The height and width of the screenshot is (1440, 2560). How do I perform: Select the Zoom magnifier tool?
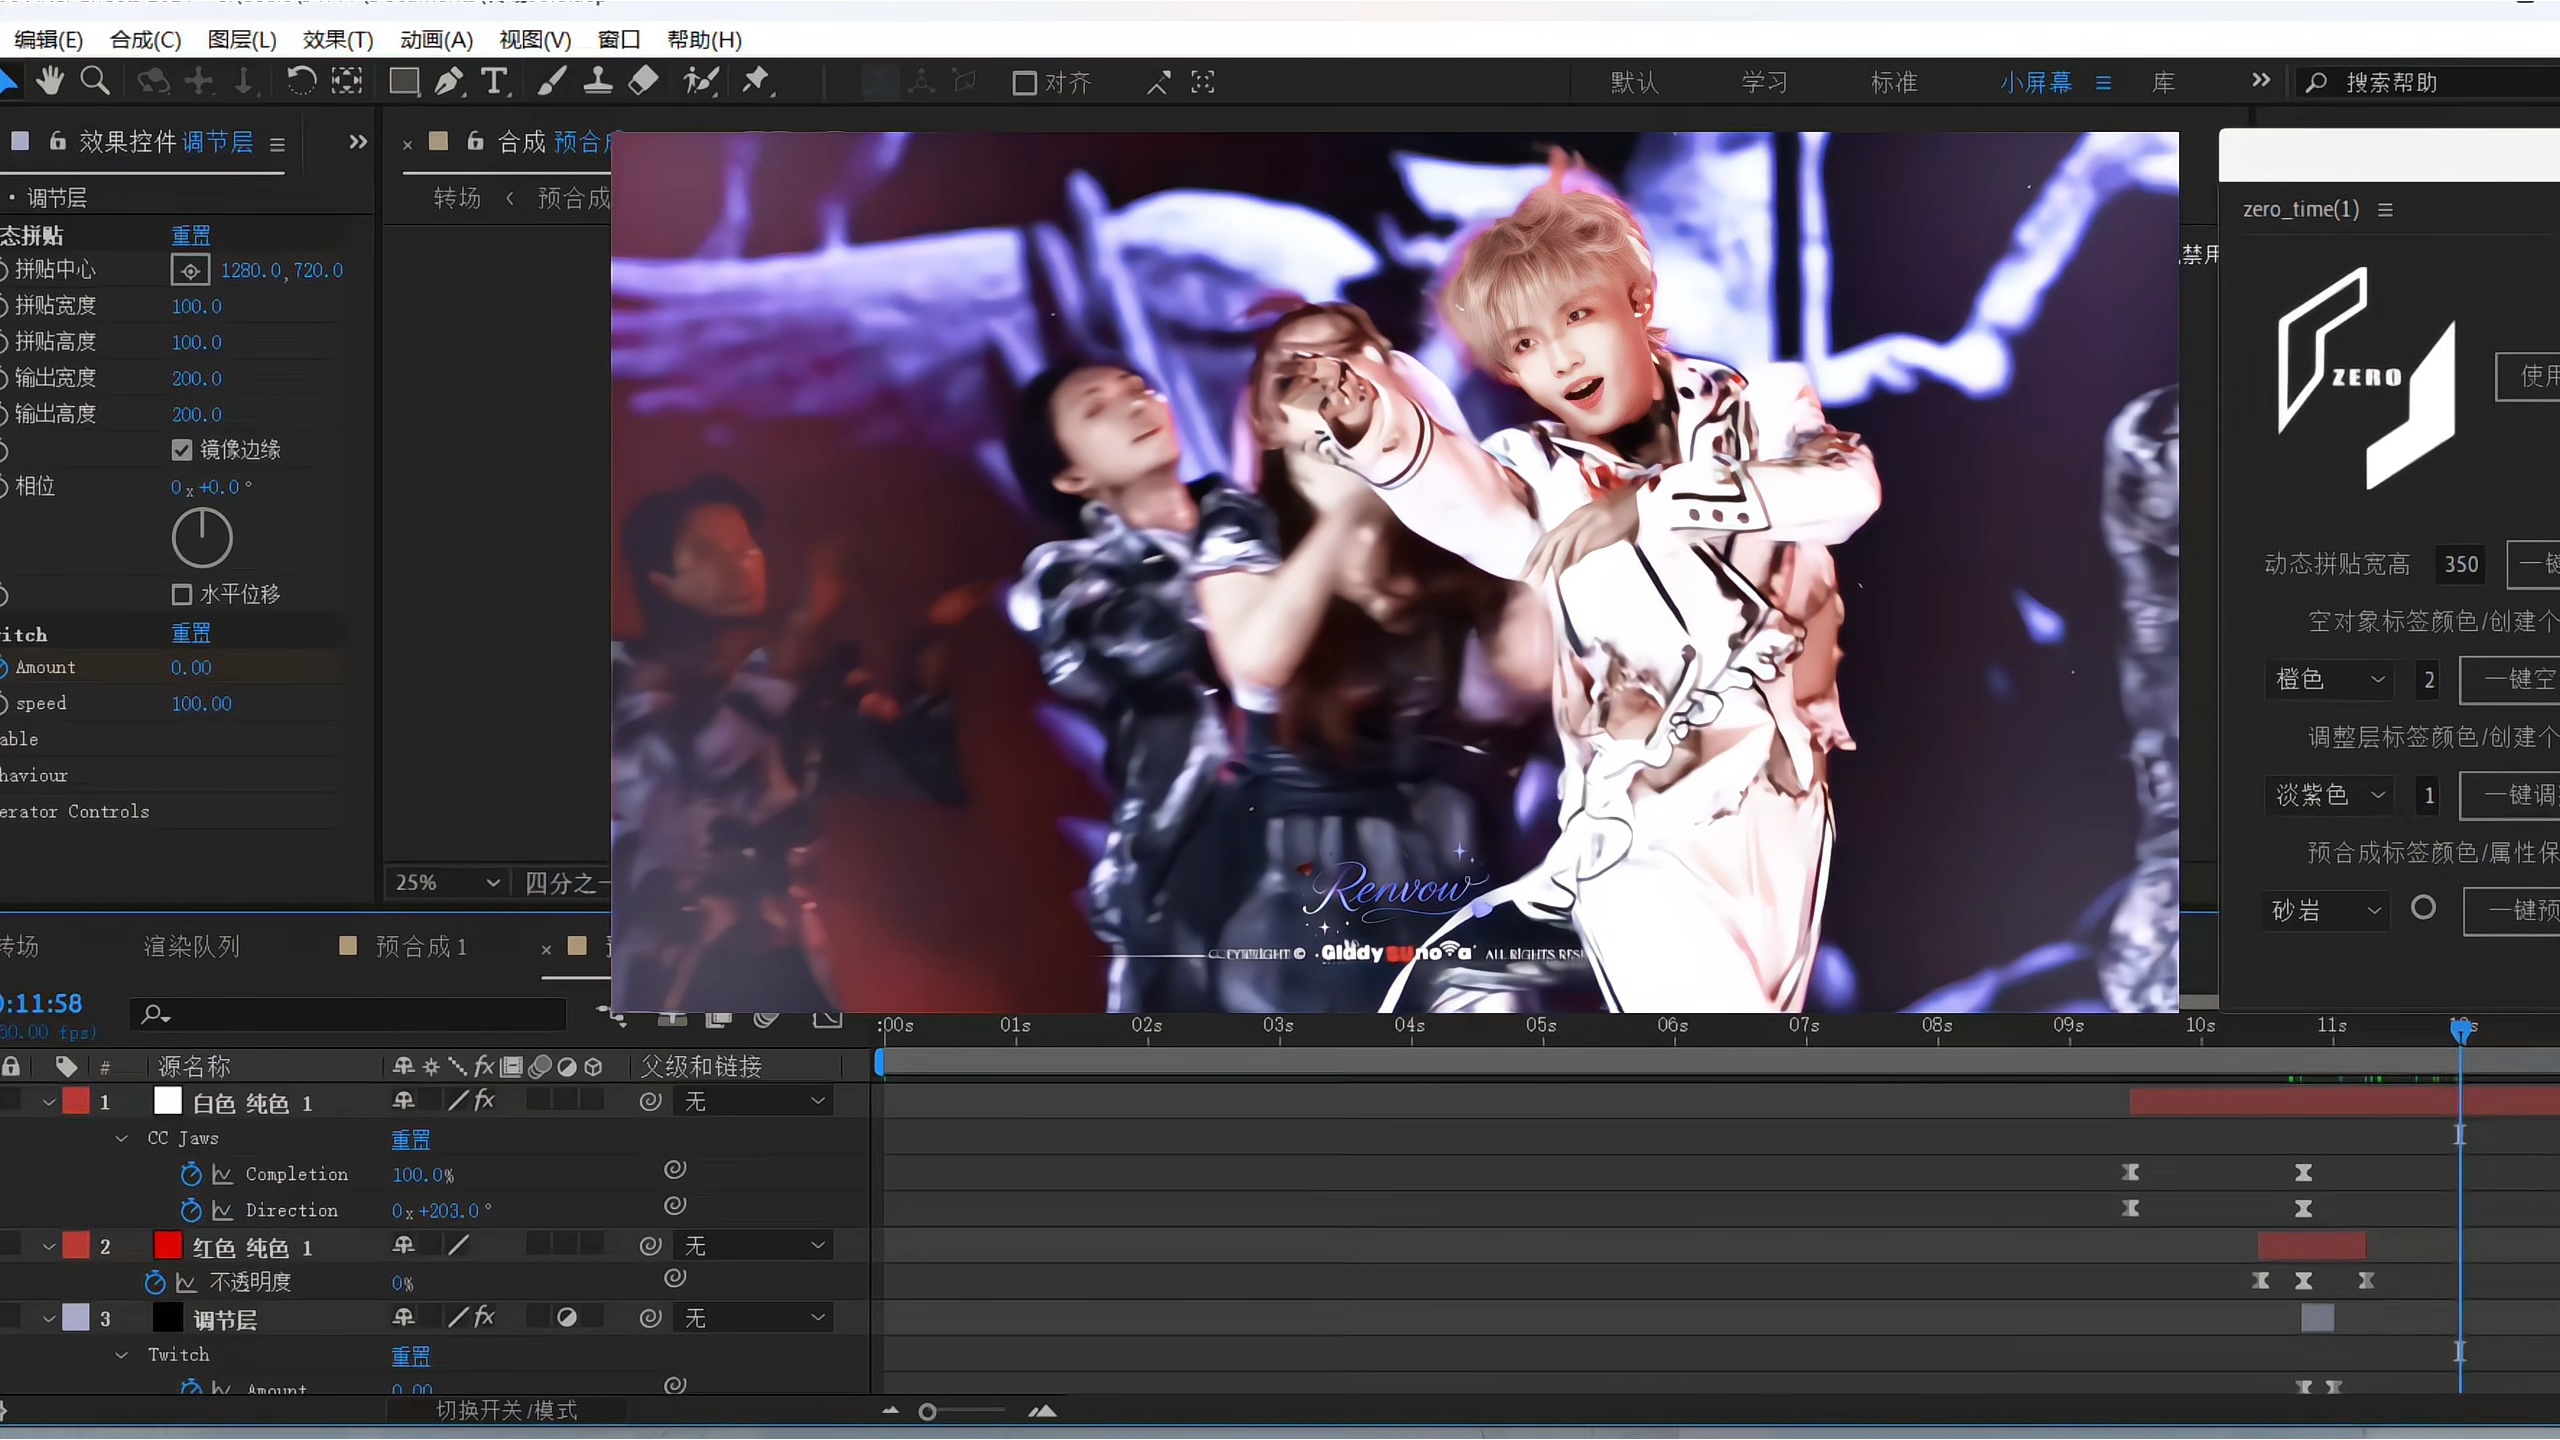pos(95,81)
